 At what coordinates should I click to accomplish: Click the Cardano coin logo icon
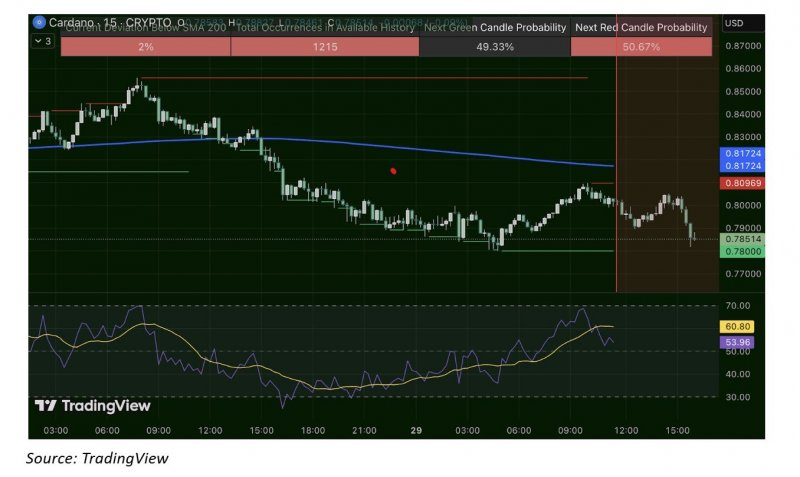tap(39, 22)
